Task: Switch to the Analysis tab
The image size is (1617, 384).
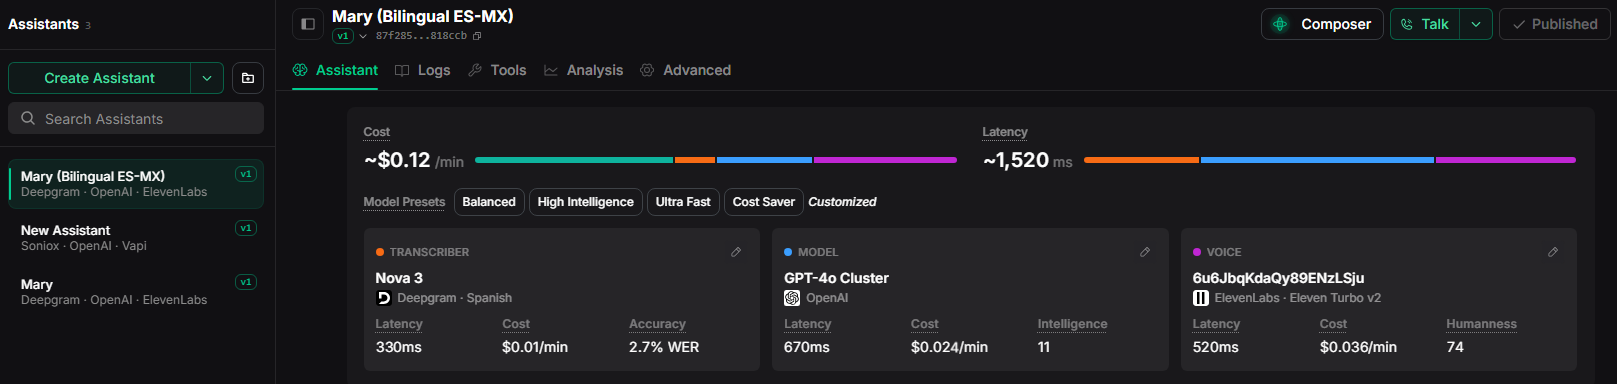Action: [583, 70]
